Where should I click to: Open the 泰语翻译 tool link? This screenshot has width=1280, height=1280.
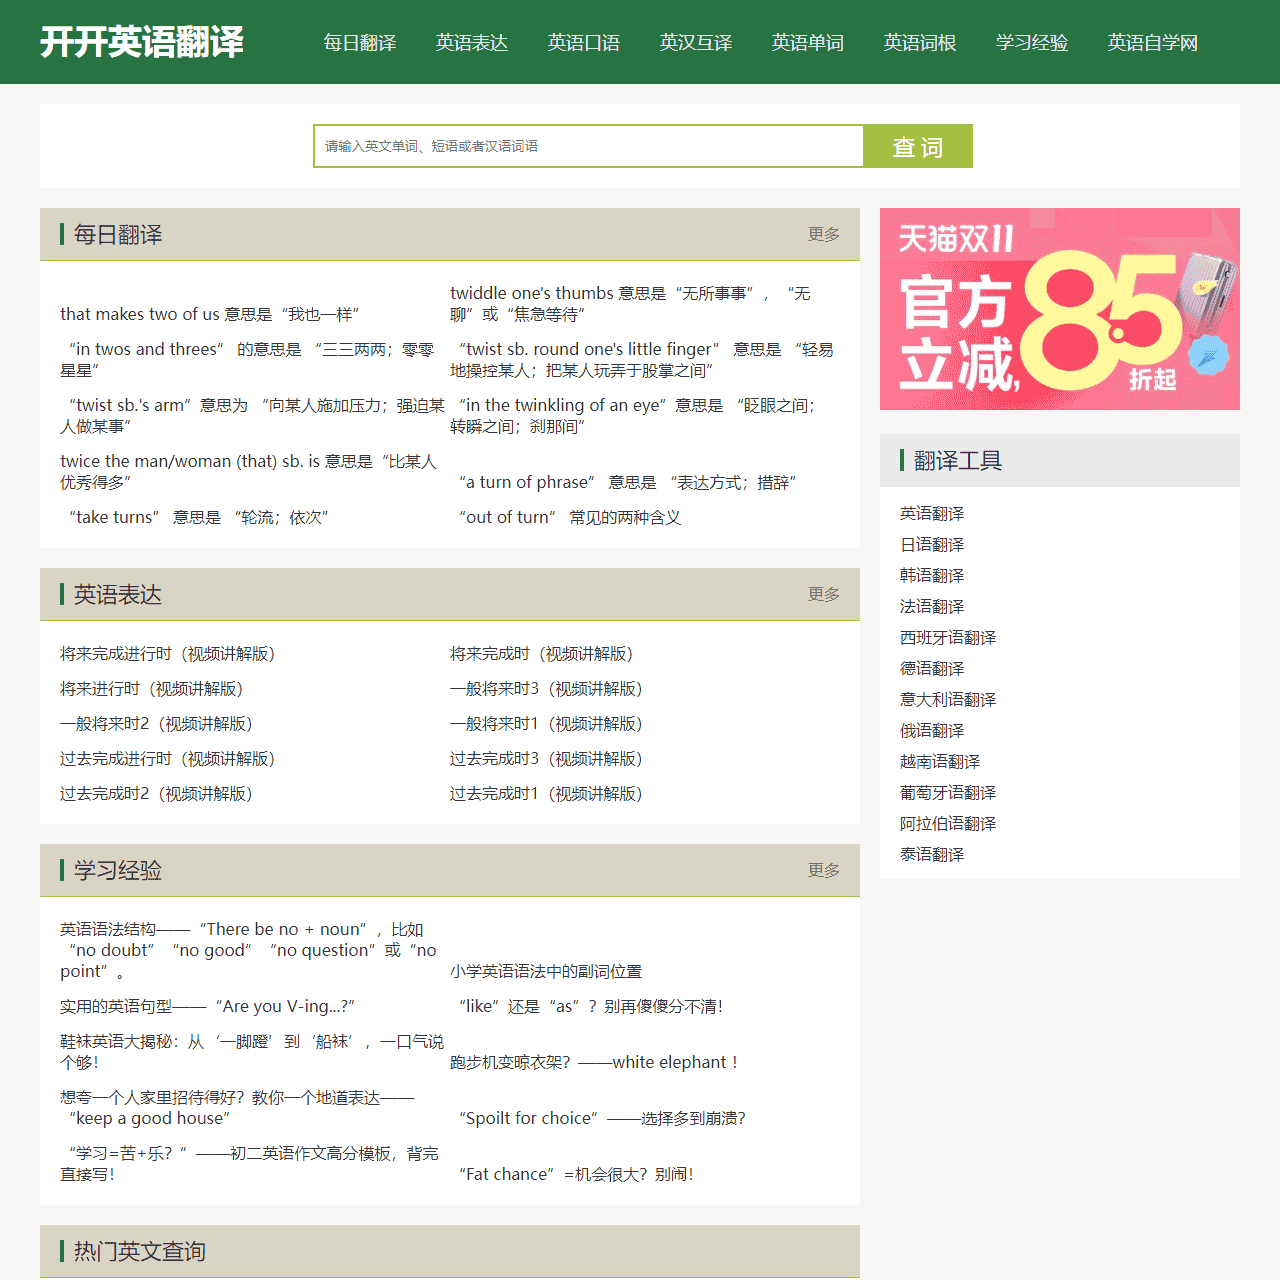[931, 854]
